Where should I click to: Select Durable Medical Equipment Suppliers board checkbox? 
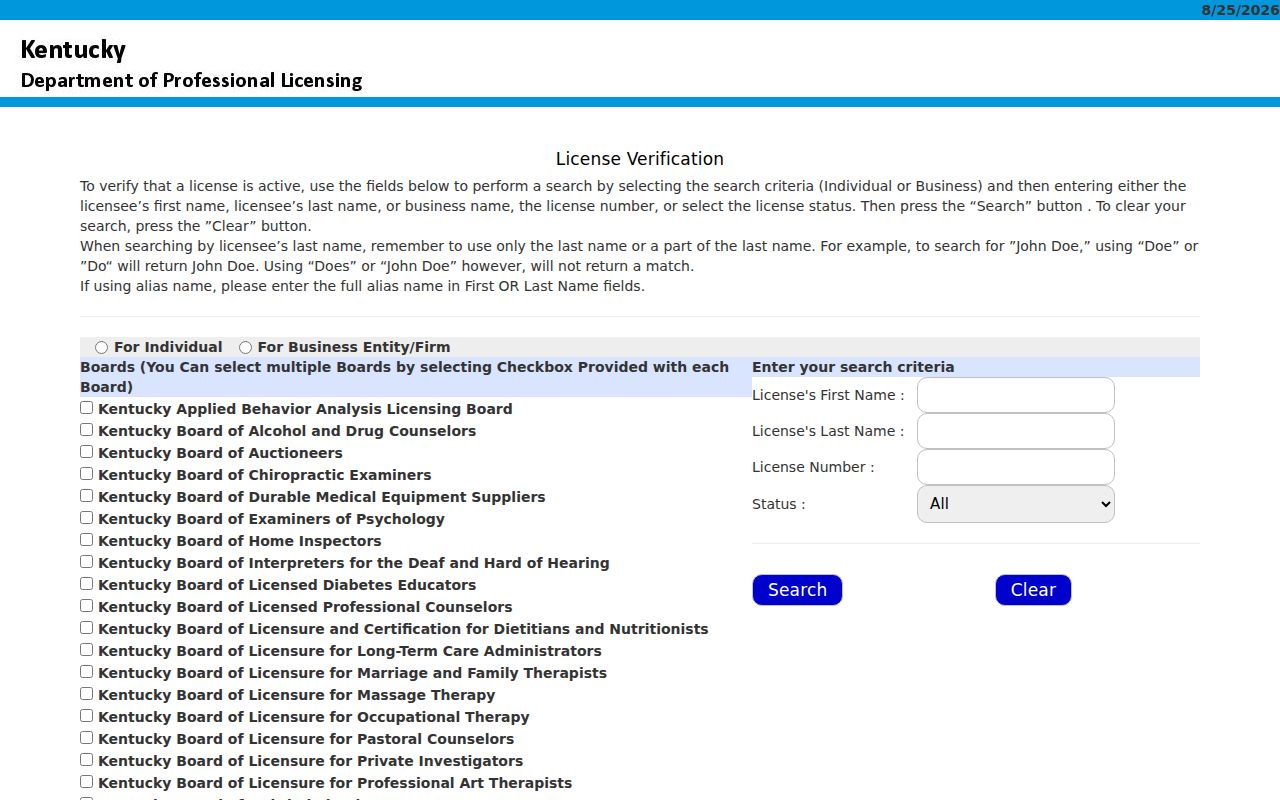[x=87, y=496]
